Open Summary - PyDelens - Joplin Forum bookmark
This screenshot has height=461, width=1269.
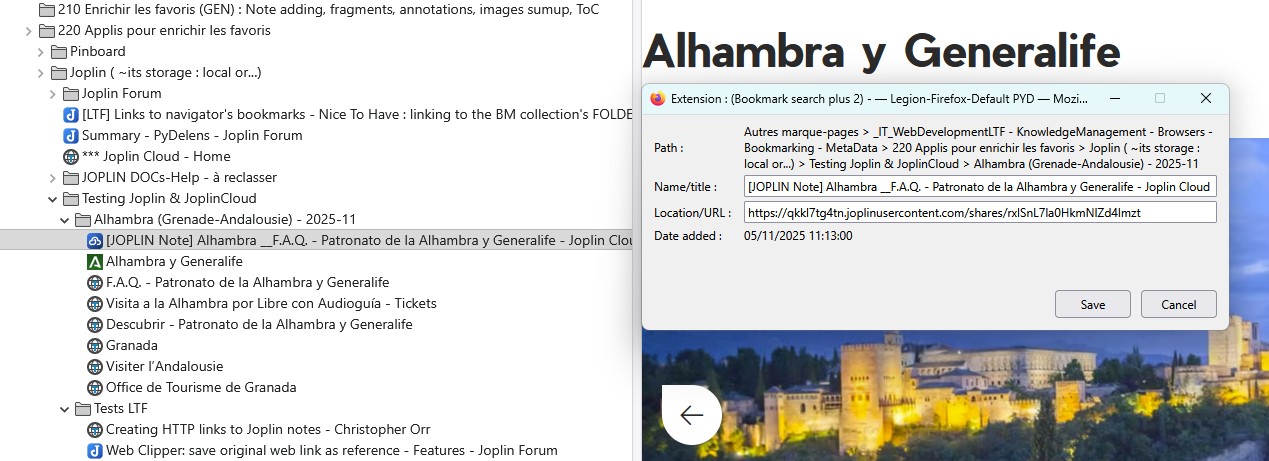(x=192, y=135)
